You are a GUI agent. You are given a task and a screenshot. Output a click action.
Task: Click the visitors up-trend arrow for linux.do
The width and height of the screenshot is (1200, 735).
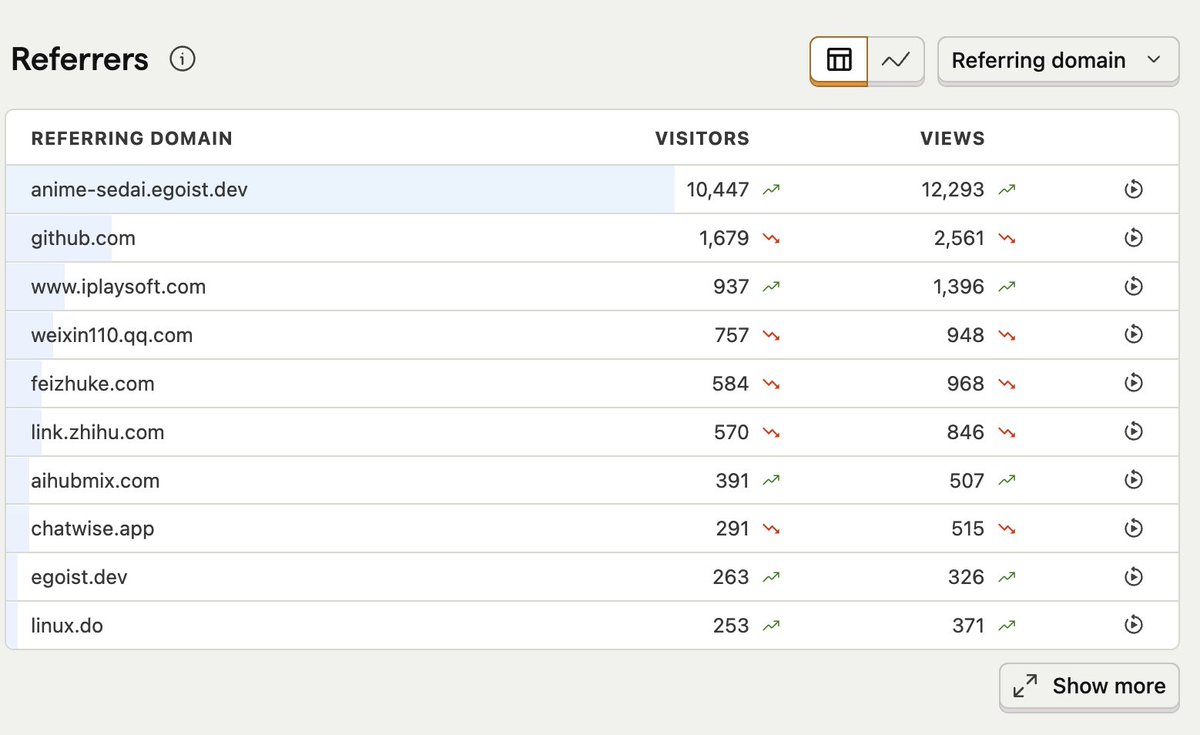pos(771,625)
